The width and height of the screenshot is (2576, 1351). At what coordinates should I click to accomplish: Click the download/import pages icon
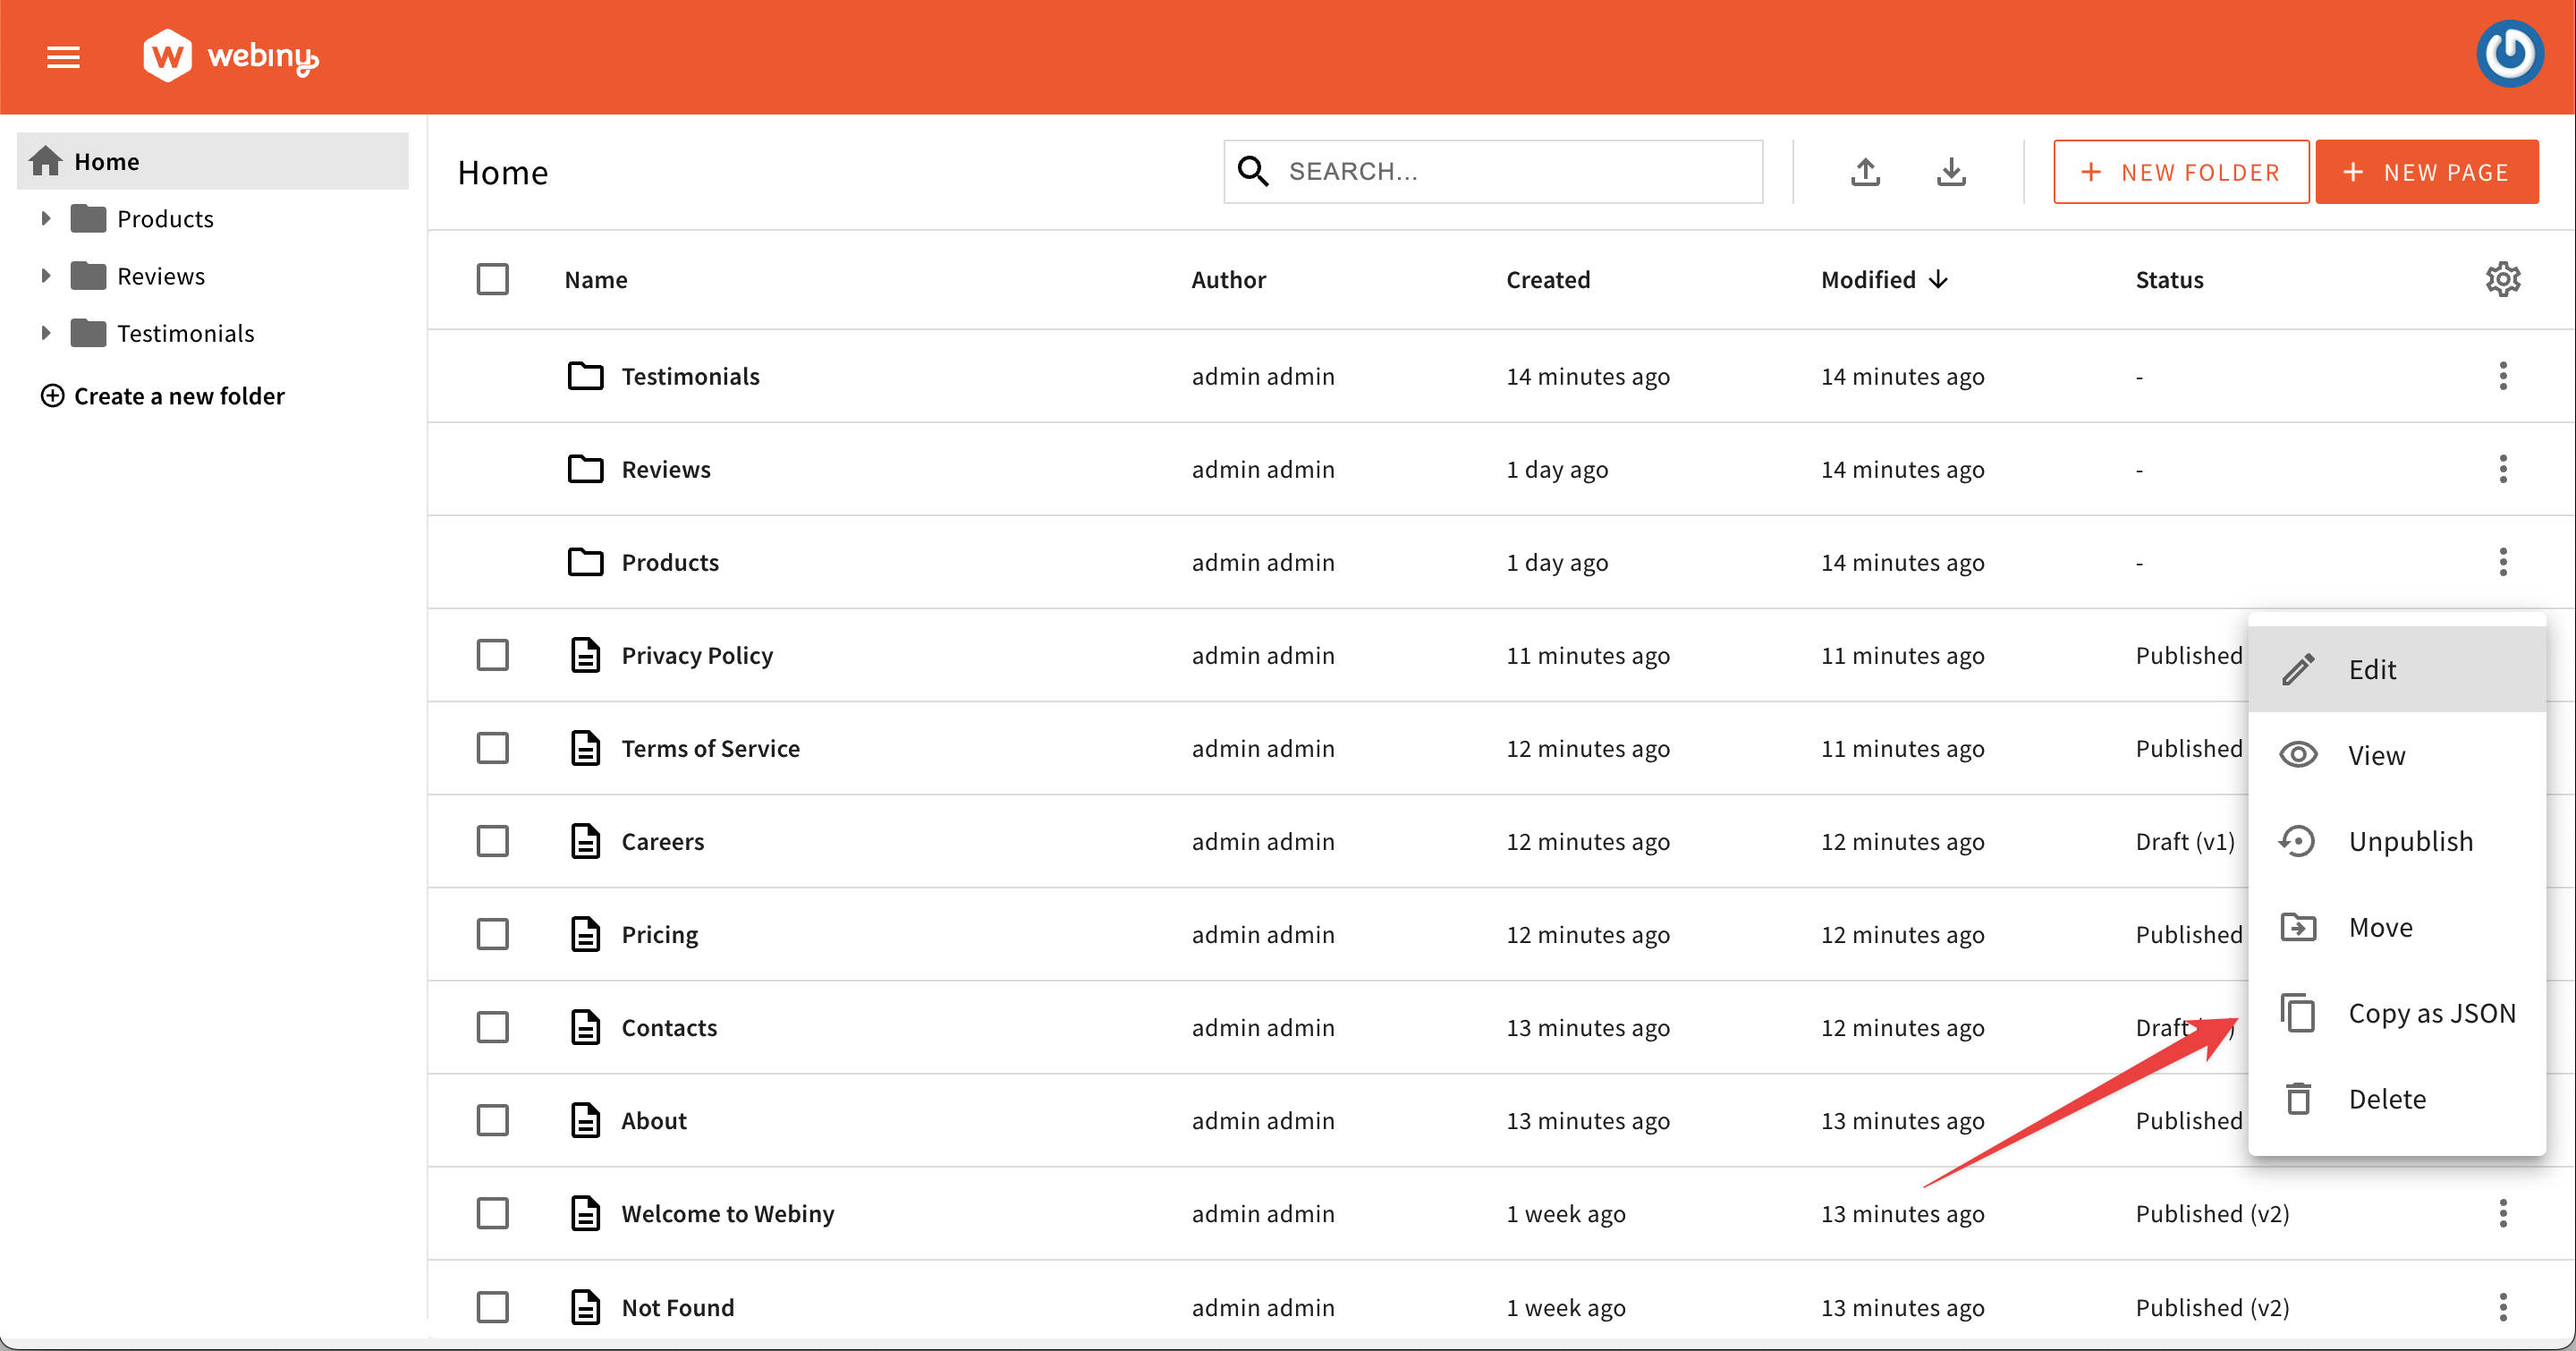point(1950,172)
